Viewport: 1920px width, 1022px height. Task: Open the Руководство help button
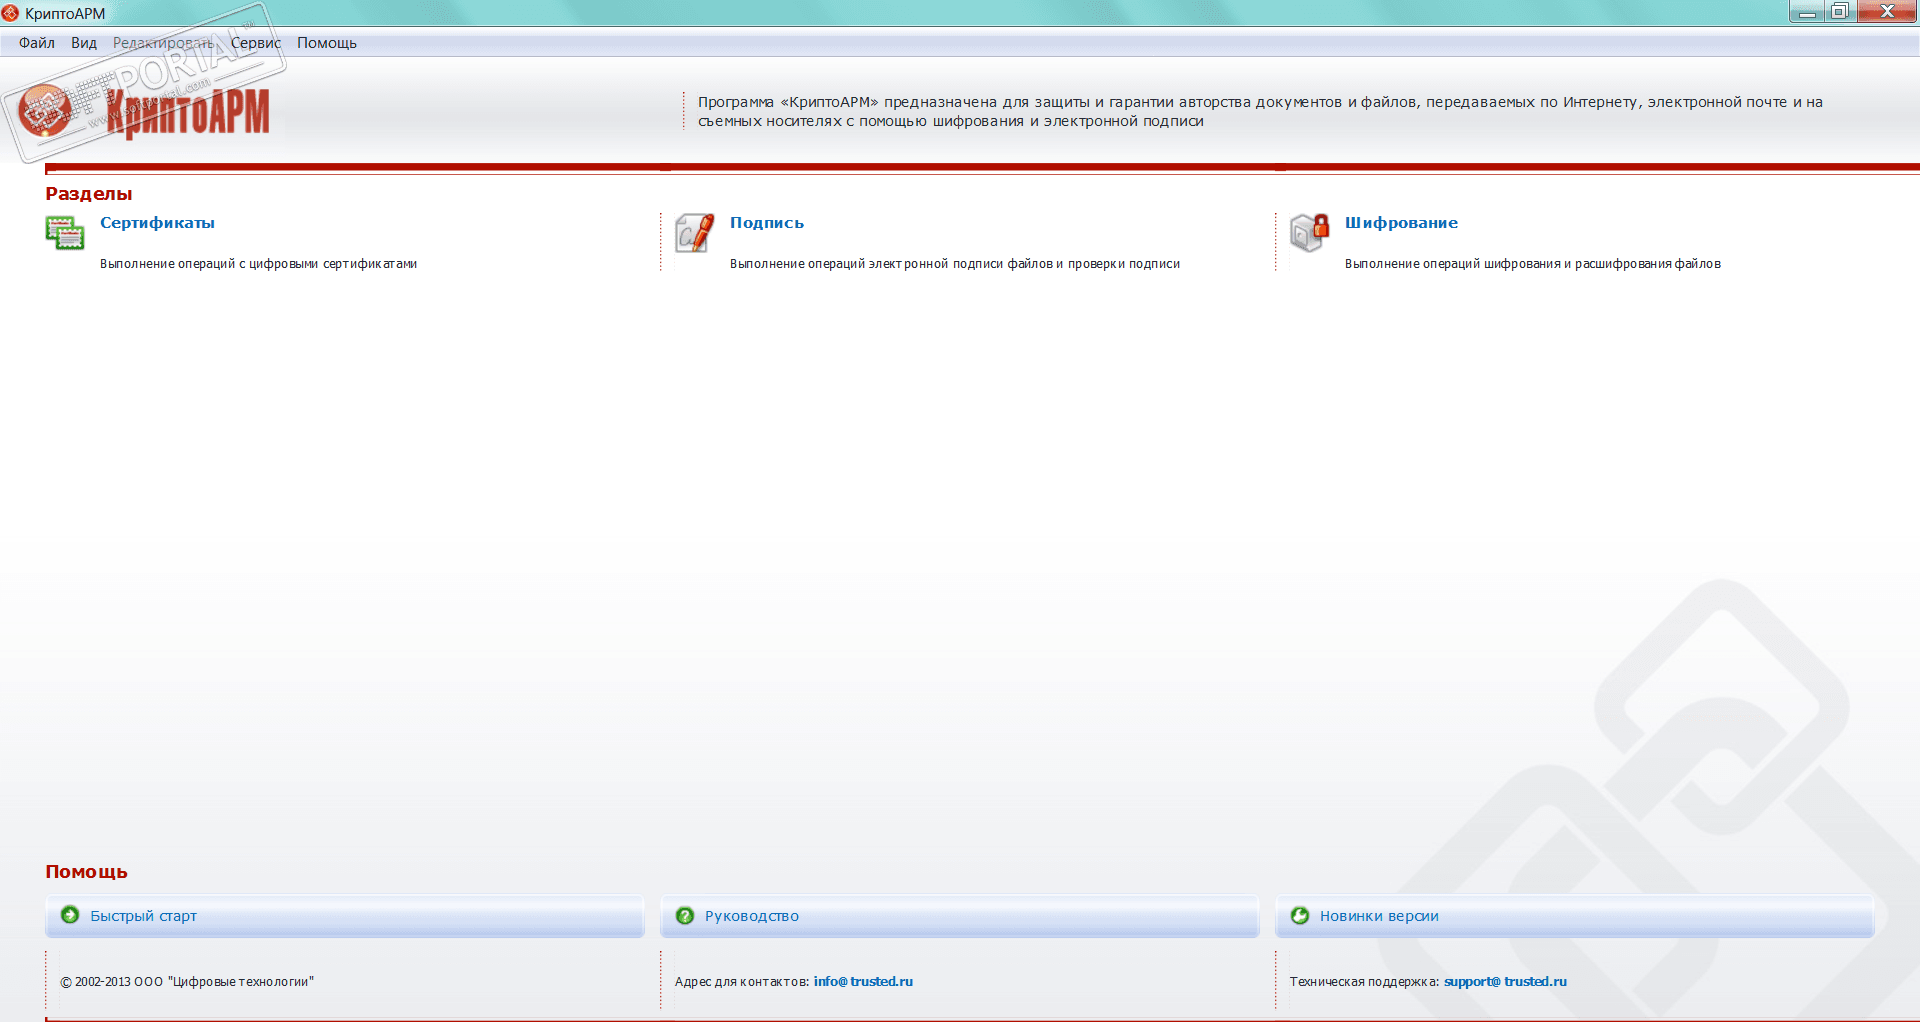pyautogui.click(x=960, y=916)
